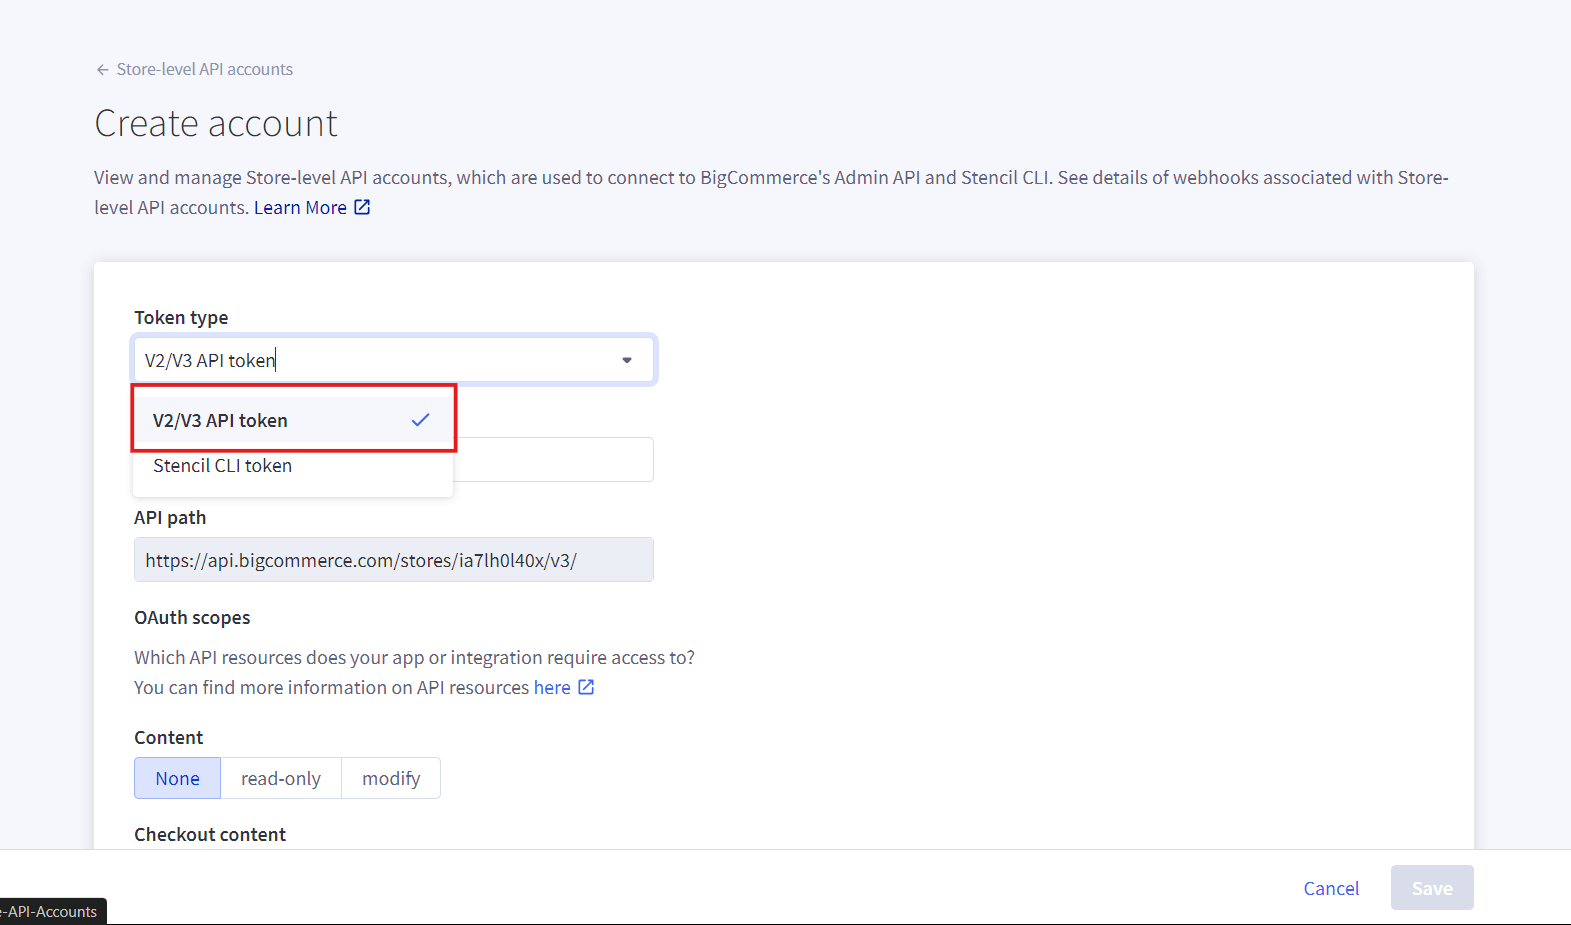Viewport: 1571px width, 925px height.
Task: Choose the Stencil CLI token option
Action: [x=223, y=466]
